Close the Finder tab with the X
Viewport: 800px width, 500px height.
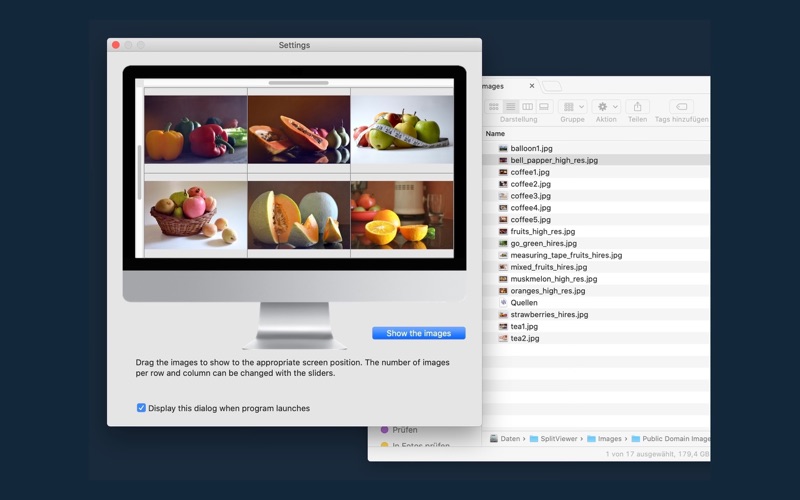(532, 86)
